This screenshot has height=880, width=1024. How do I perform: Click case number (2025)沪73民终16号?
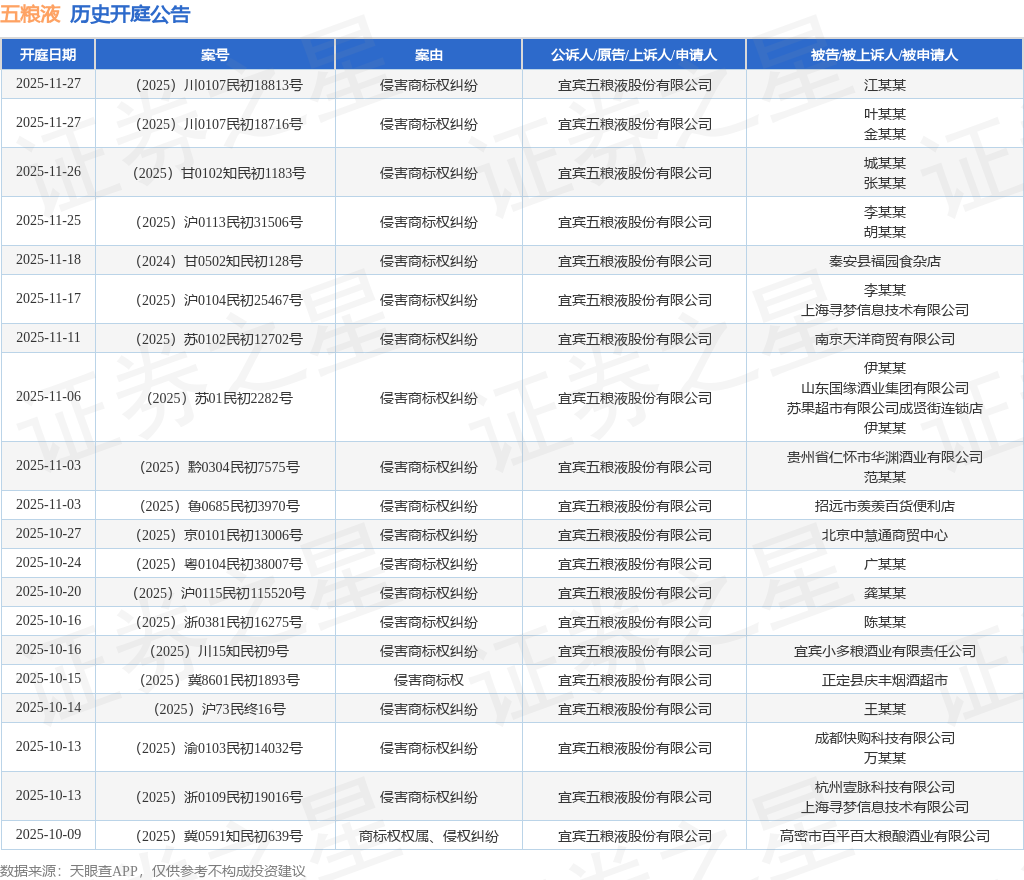tap(219, 709)
